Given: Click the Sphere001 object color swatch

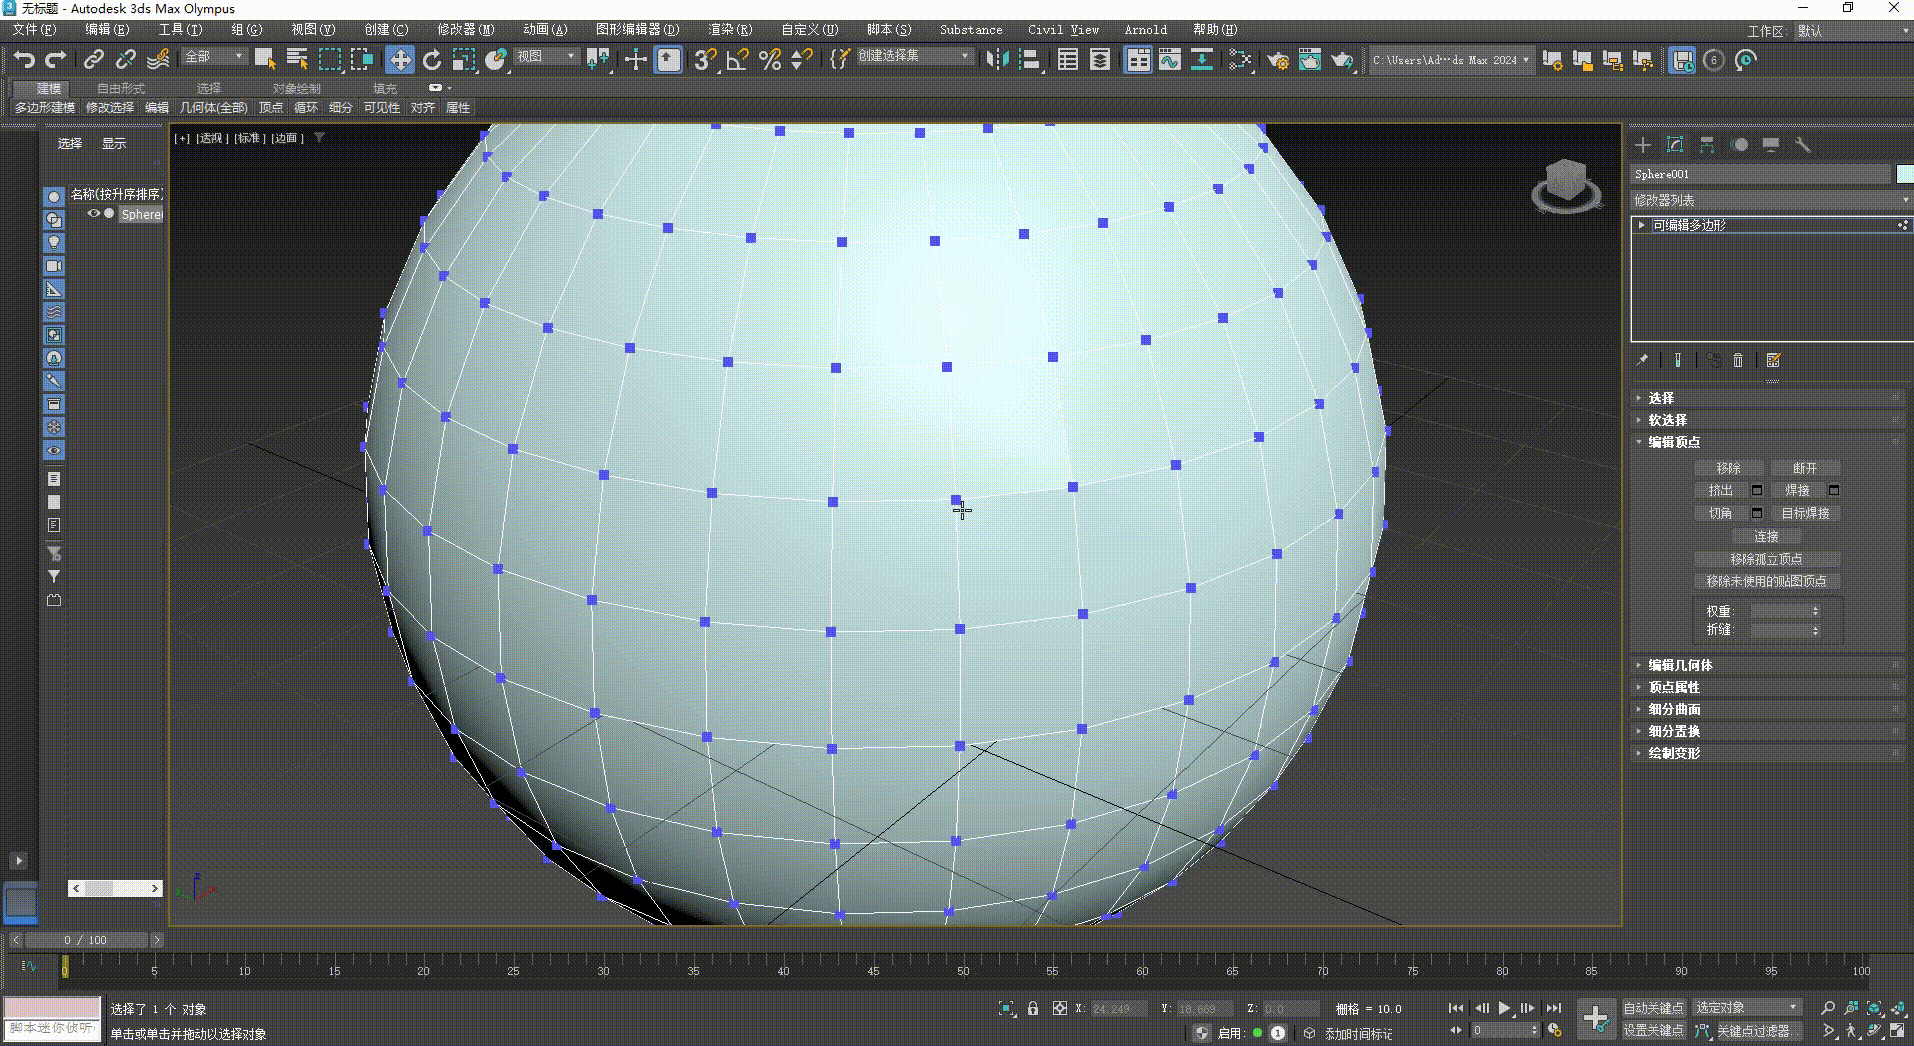Looking at the screenshot, I should click(x=1904, y=174).
